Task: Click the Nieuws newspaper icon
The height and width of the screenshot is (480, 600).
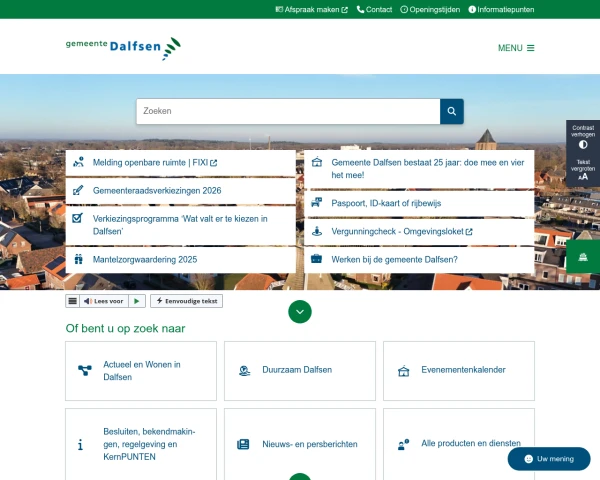Action: [243, 444]
